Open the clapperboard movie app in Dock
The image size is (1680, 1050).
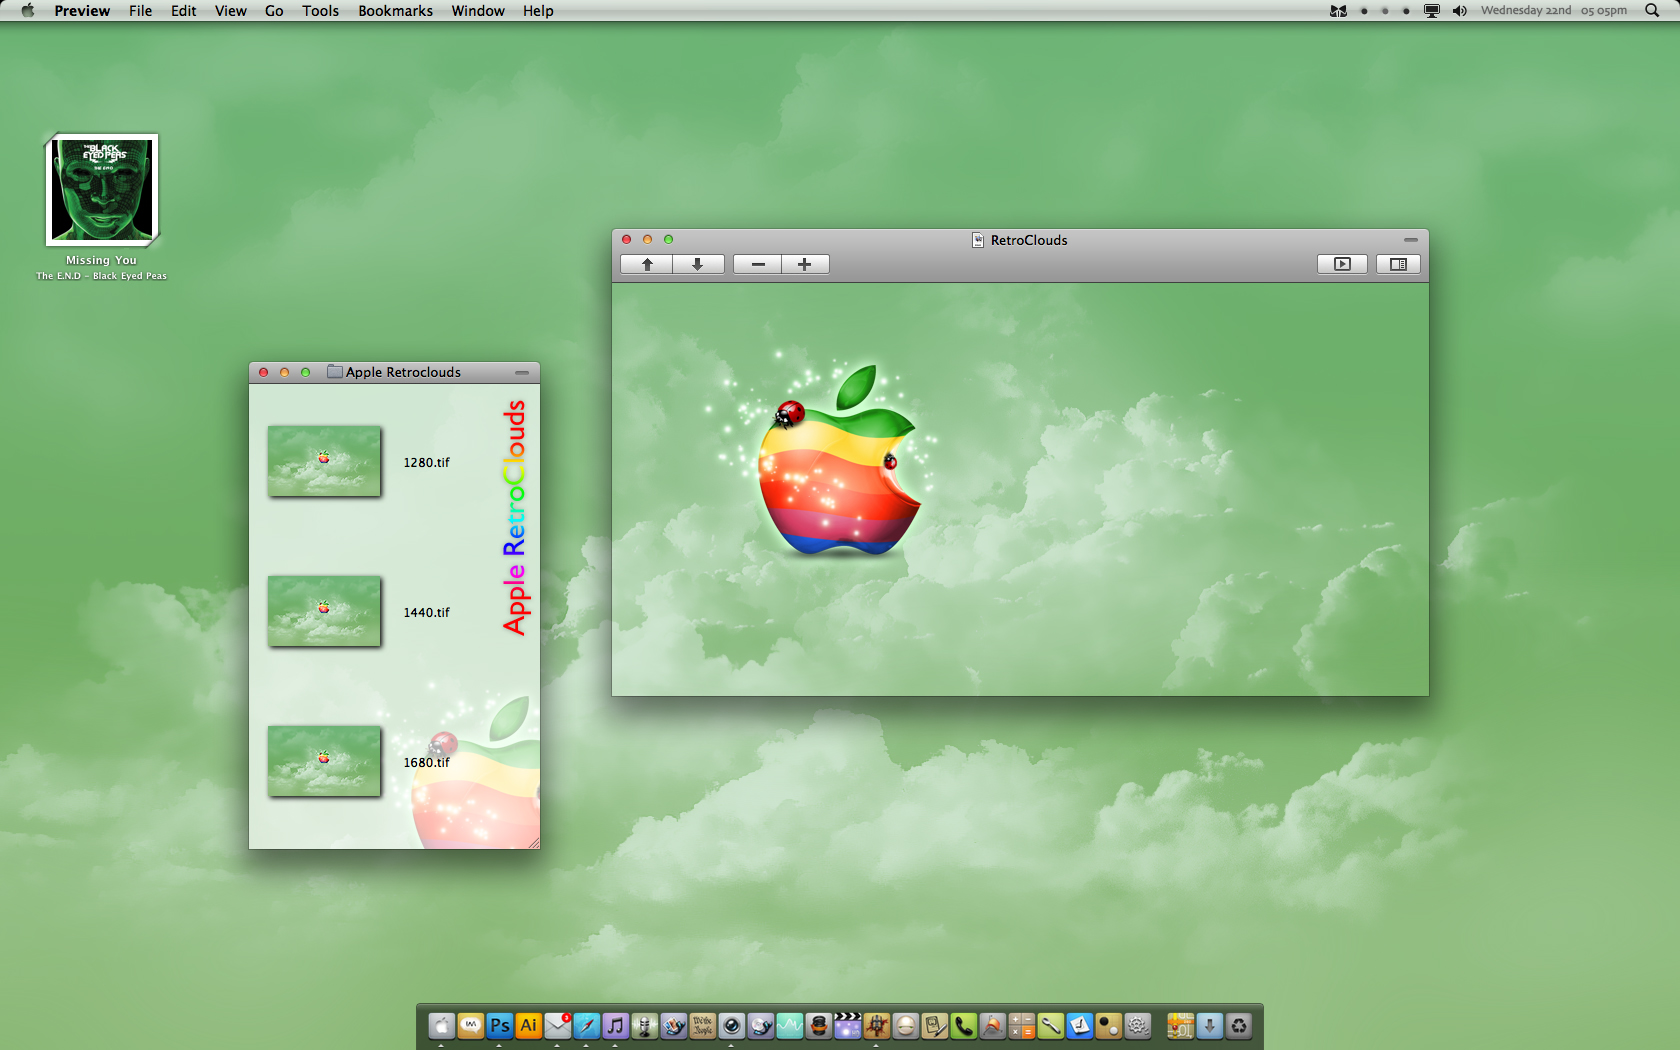(848, 1026)
